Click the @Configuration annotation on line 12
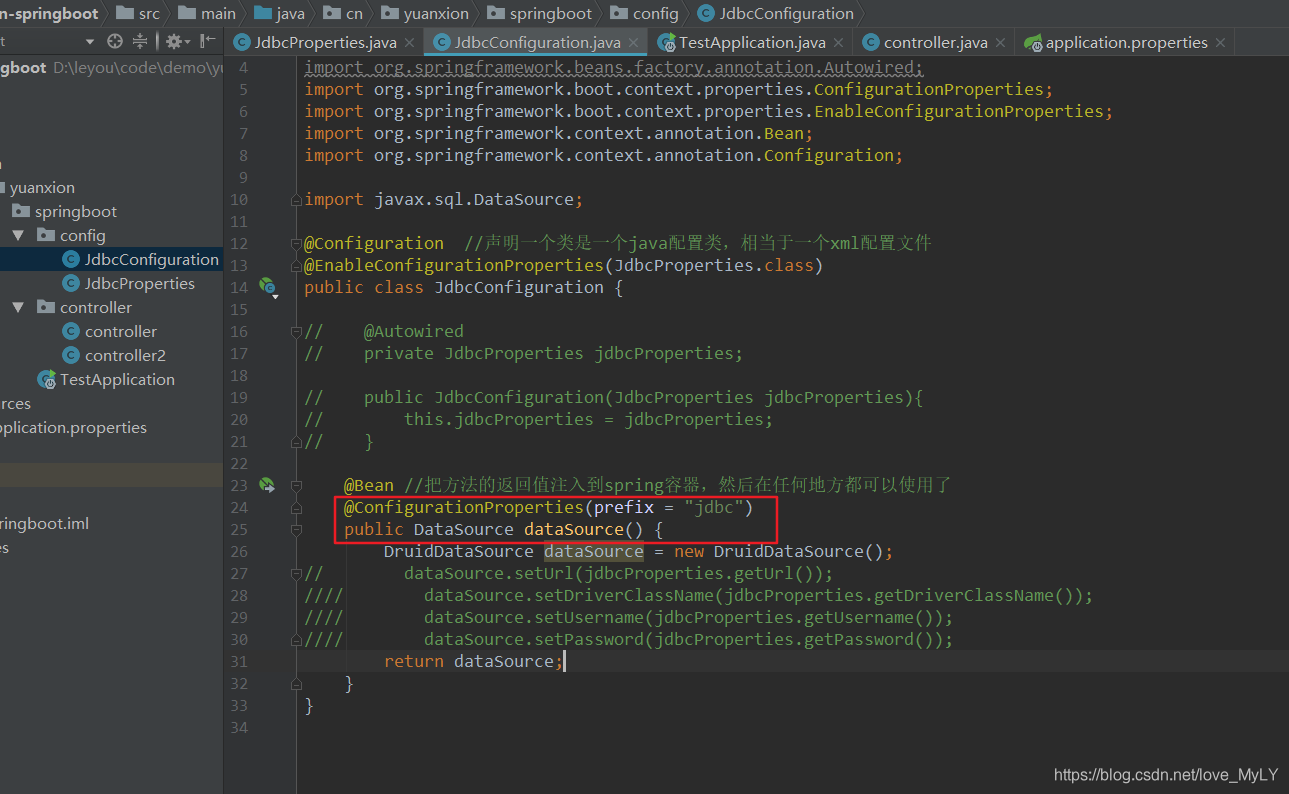 click(x=374, y=243)
